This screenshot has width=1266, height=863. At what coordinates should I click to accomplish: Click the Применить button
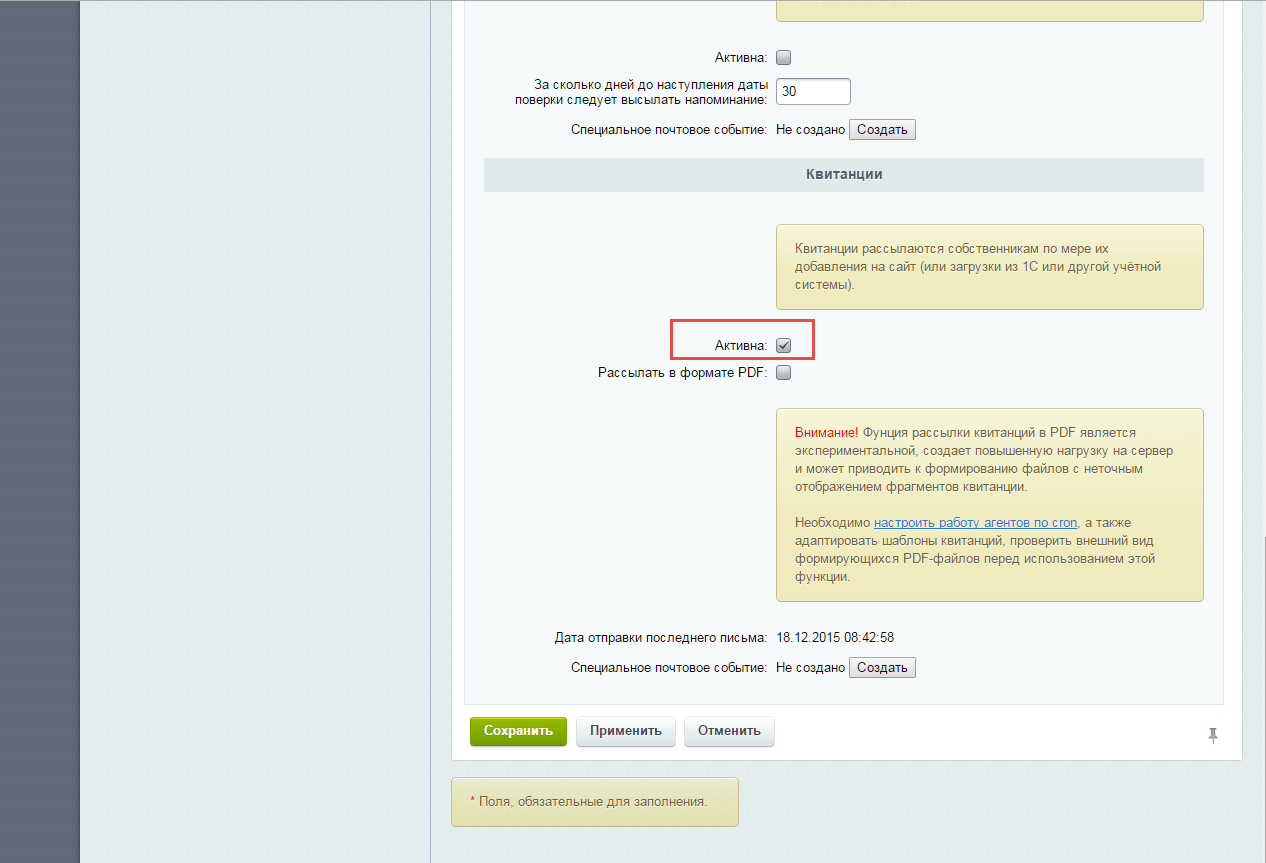pos(625,731)
